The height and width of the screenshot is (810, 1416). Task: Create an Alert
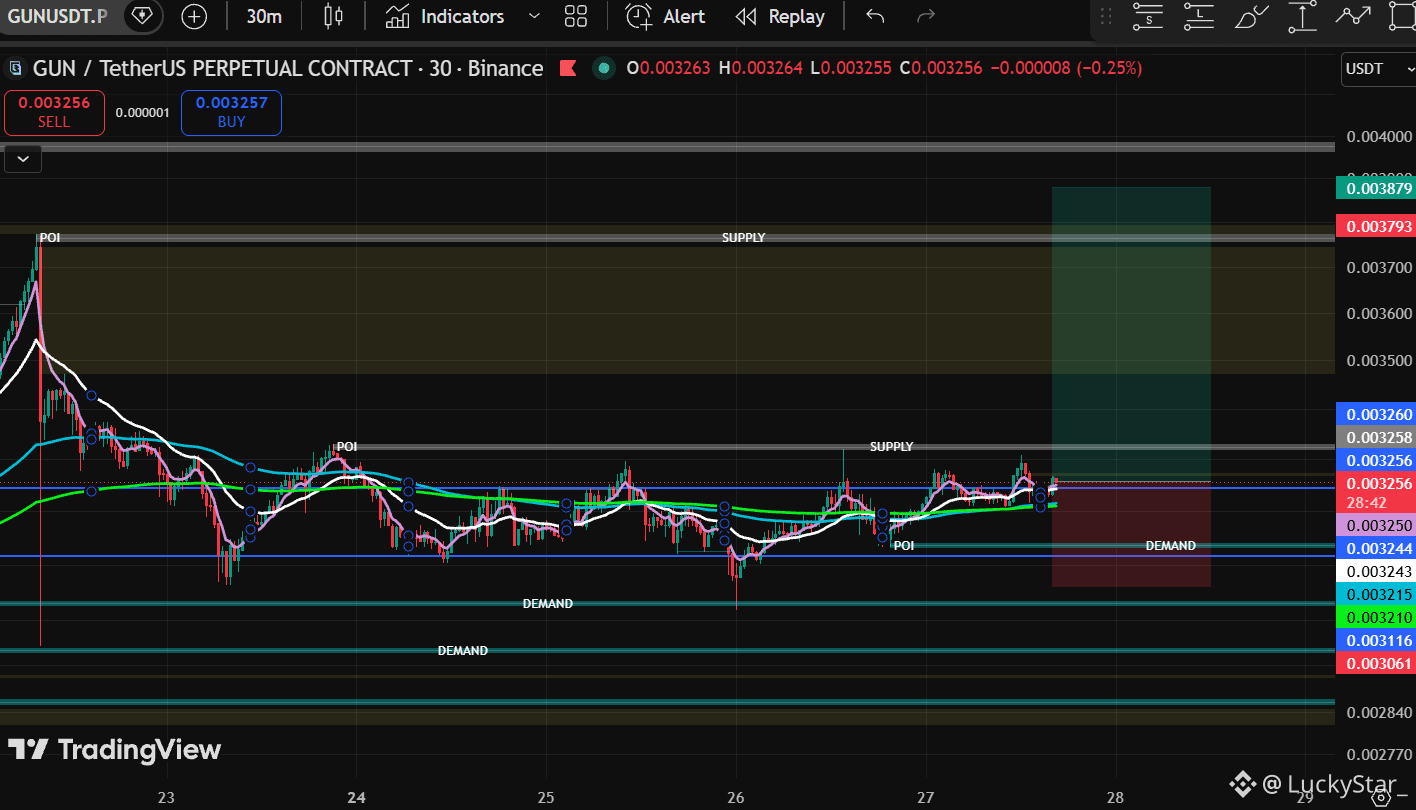click(666, 16)
